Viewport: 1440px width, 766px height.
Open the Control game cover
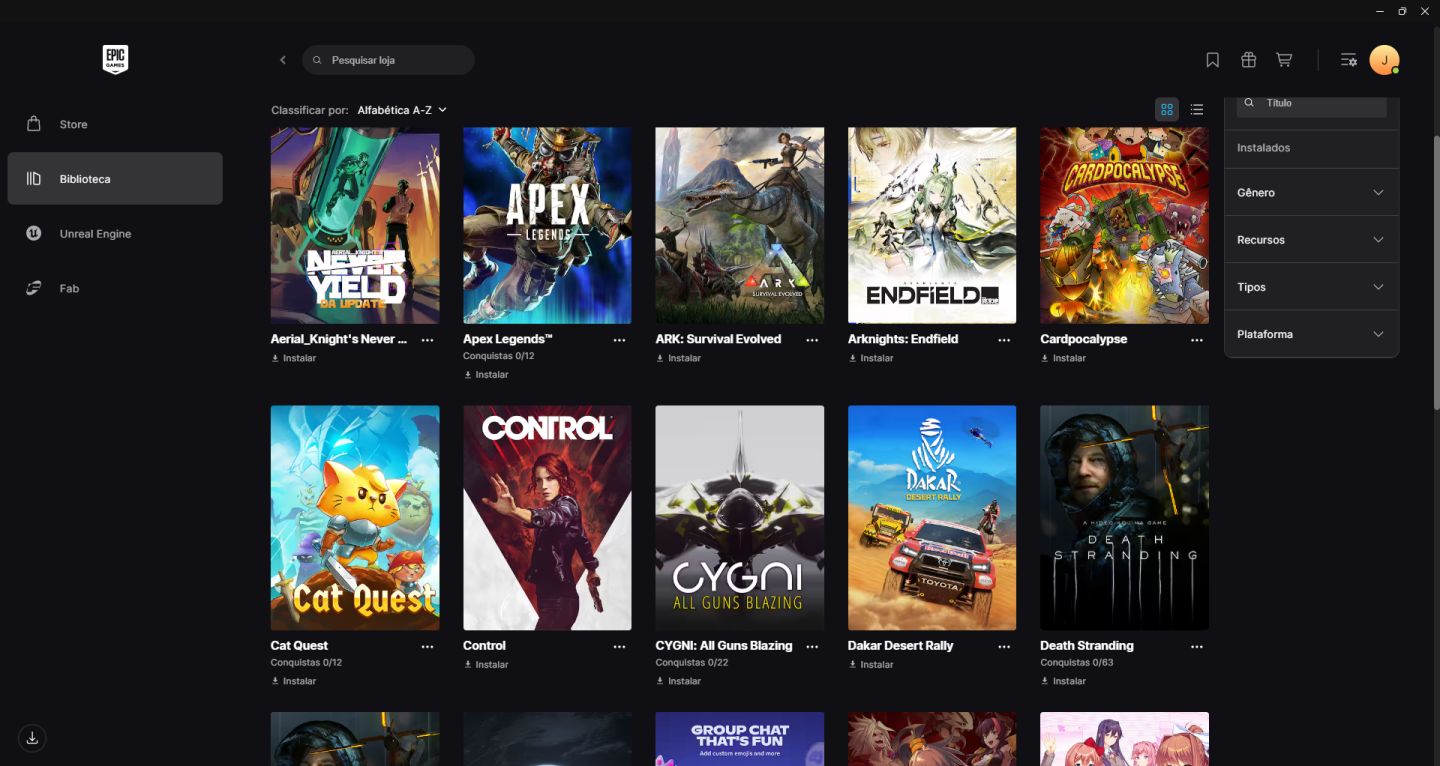click(x=547, y=518)
